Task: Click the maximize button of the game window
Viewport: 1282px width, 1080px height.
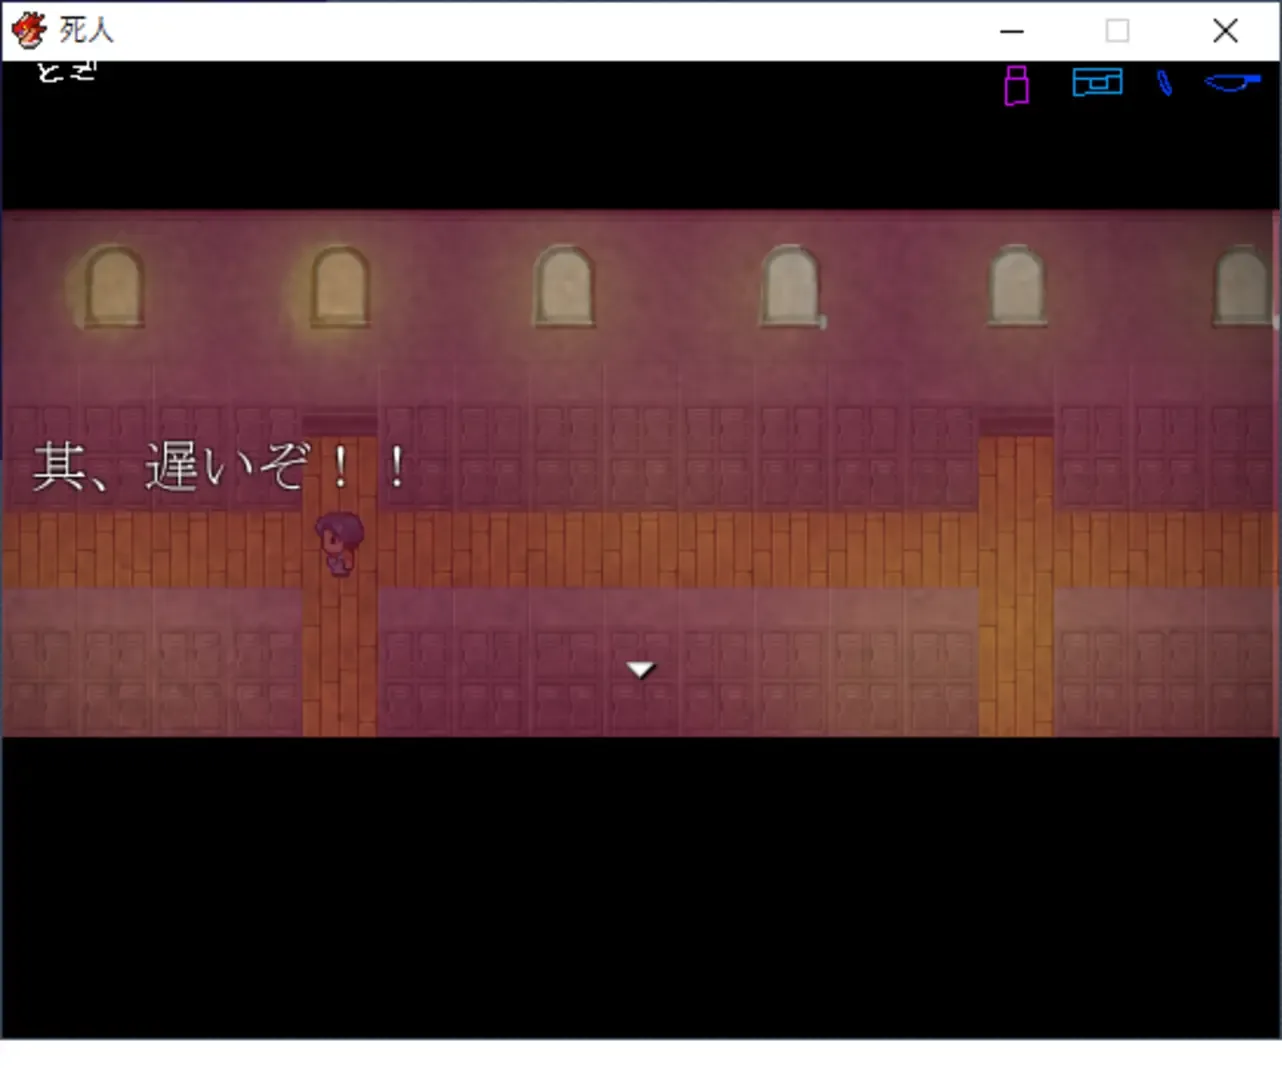Action: 1117,31
